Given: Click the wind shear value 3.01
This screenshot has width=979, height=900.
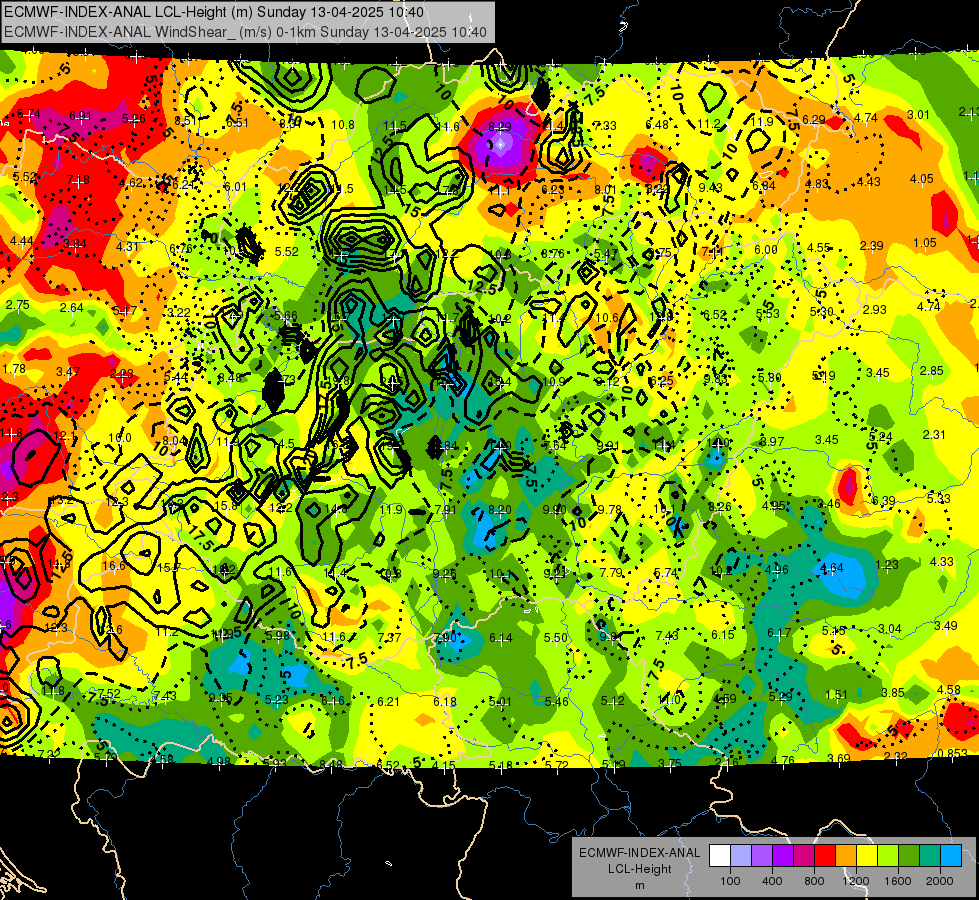Looking at the screenshot, I should click(918, 115).
